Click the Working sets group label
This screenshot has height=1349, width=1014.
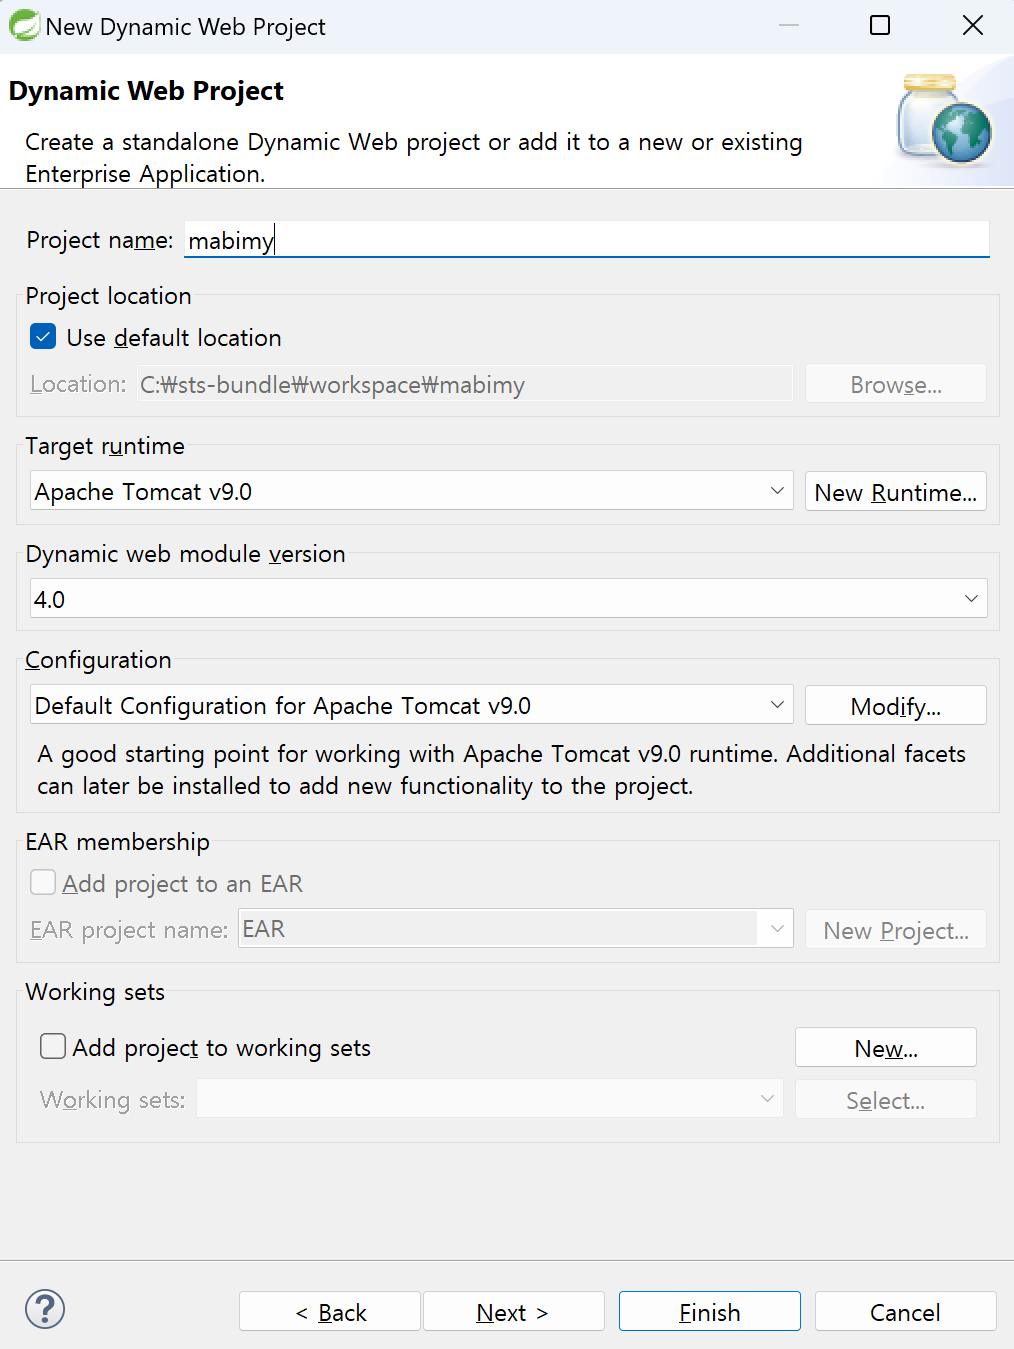[x=95, y=992]
